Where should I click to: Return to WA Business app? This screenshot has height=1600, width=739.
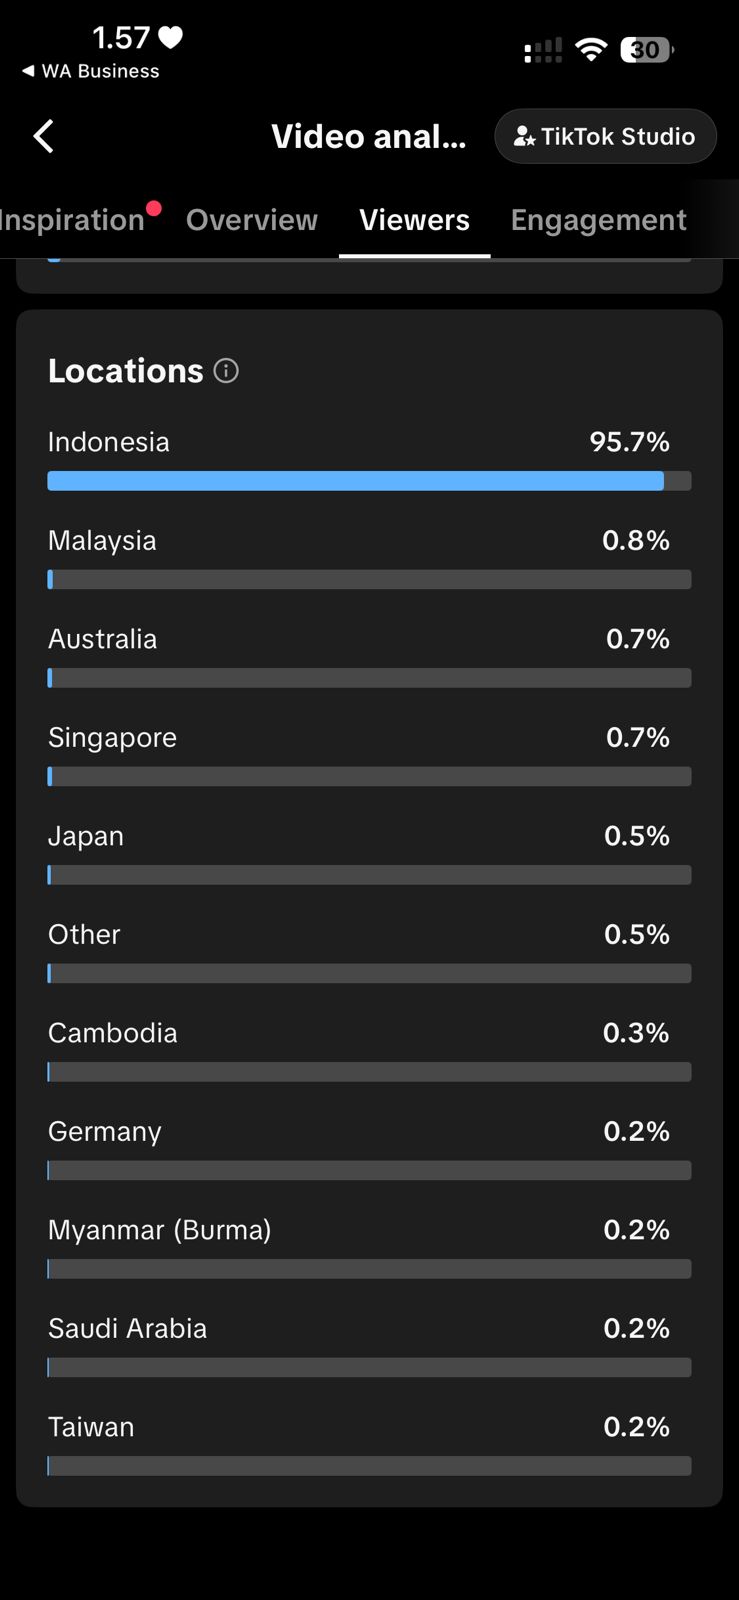(90, 71)
